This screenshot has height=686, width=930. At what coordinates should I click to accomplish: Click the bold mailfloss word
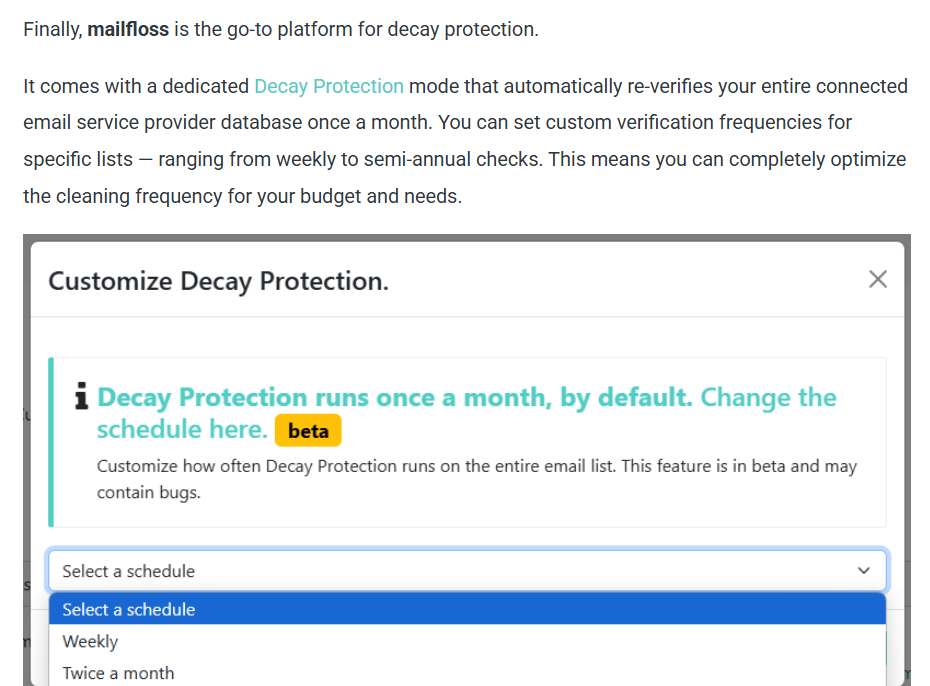point(128,29)
